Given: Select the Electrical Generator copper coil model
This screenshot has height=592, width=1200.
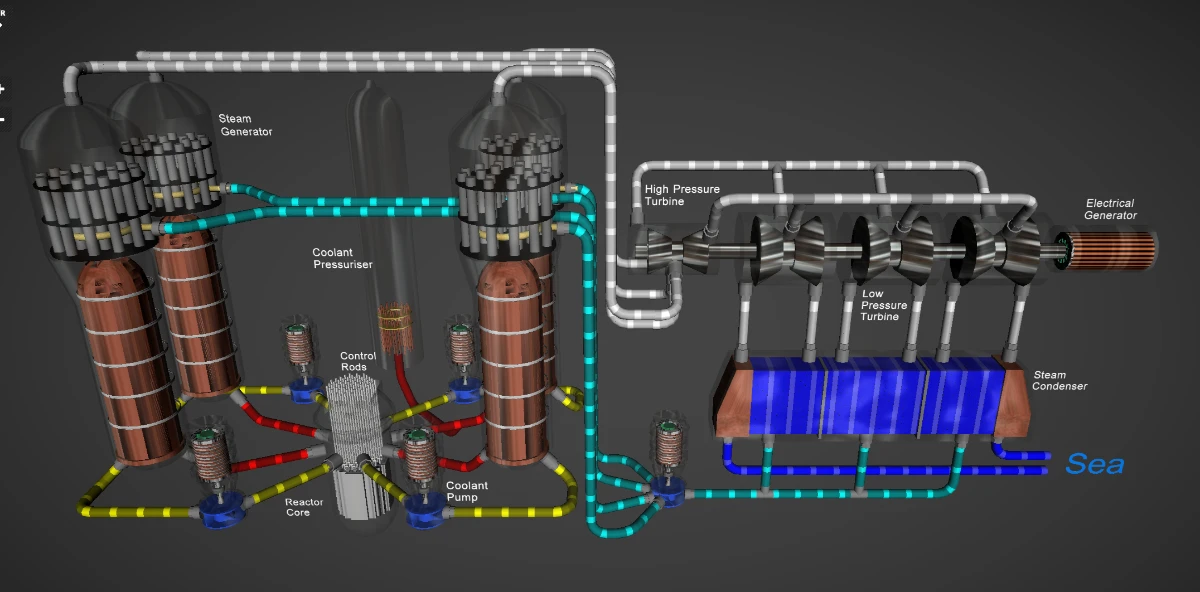Looking at the screenshot, I should pos(1110,248).
